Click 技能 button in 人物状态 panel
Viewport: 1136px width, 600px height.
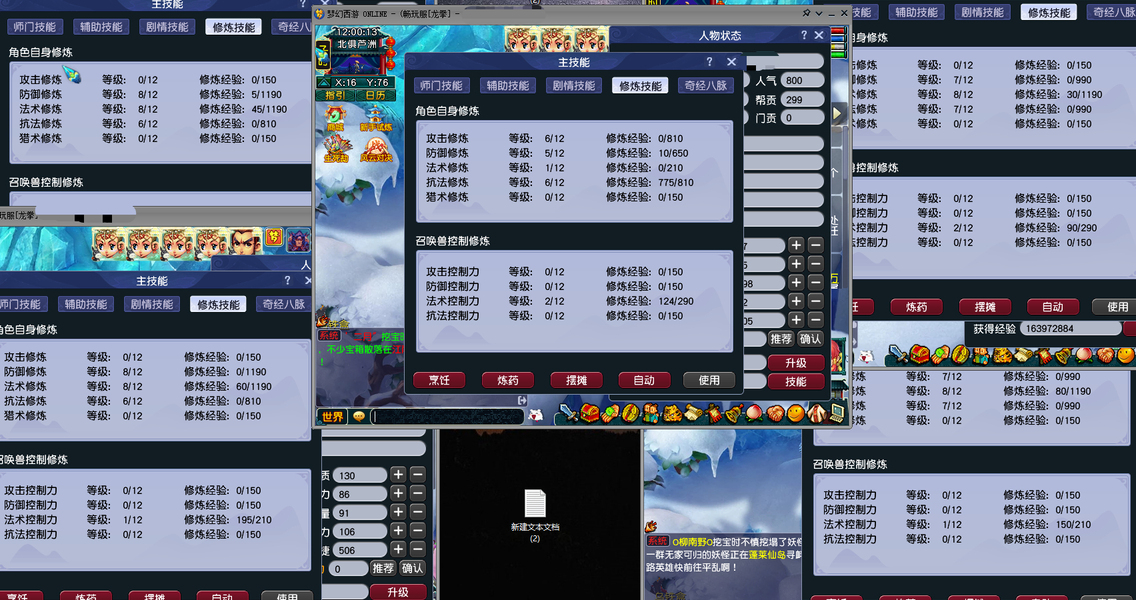pyautogui.click(x=796, y=381)
